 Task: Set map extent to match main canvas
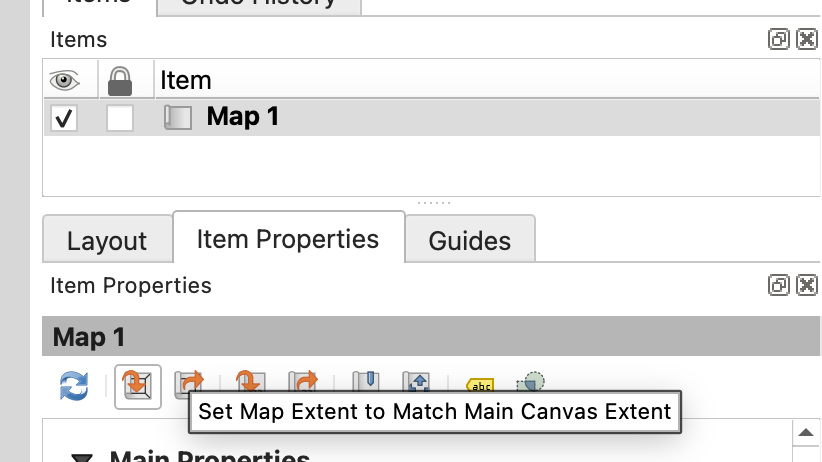click(138, 386)
